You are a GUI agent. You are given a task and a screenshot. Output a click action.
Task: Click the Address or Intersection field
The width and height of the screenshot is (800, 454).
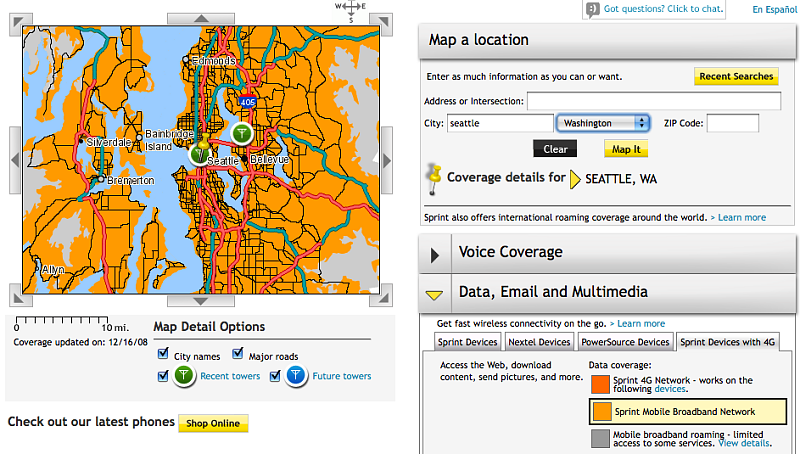654,101
